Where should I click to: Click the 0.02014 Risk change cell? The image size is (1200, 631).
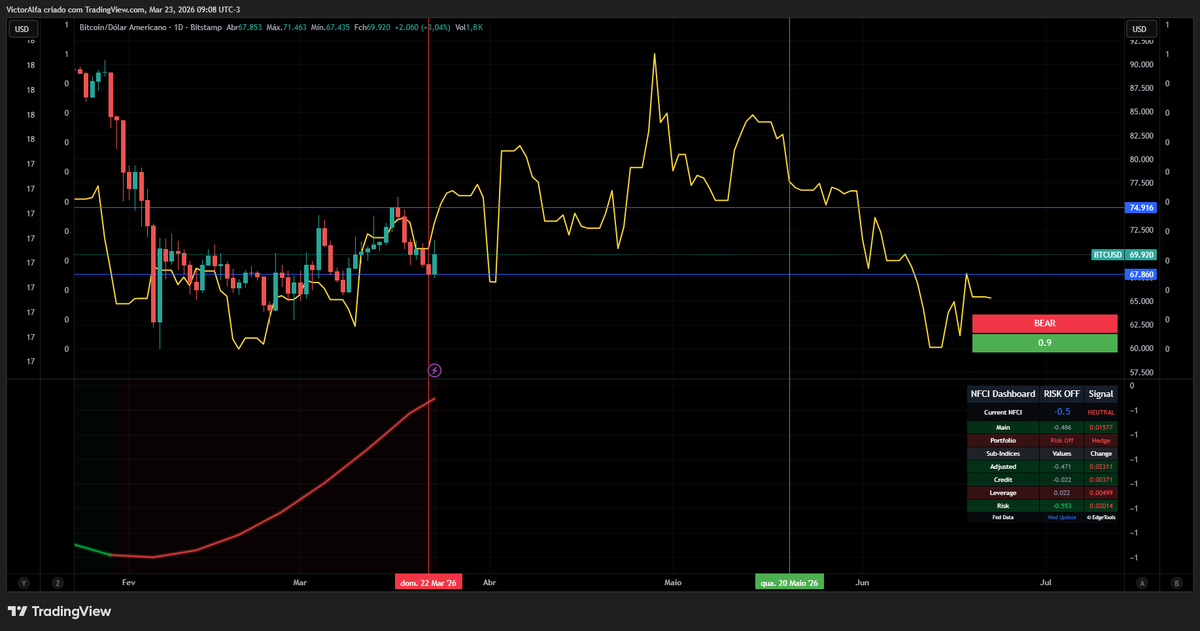tap(1101, 505)
